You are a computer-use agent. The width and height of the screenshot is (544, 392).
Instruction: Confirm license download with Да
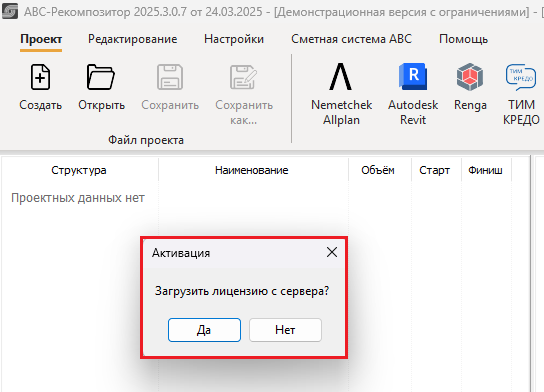(204, 330)
